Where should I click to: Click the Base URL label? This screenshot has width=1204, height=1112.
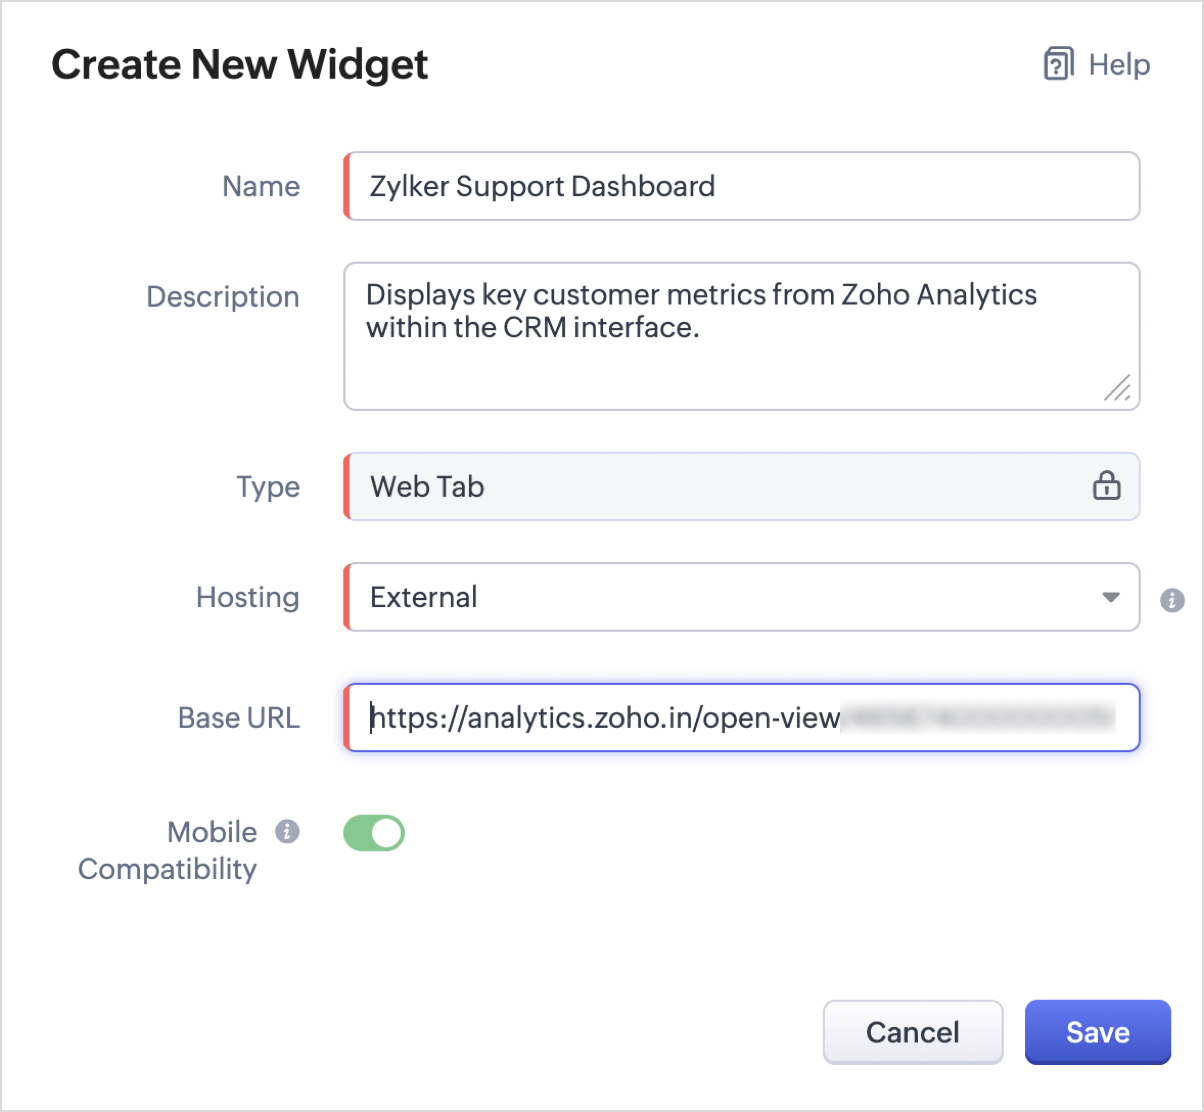coord(238,718)
